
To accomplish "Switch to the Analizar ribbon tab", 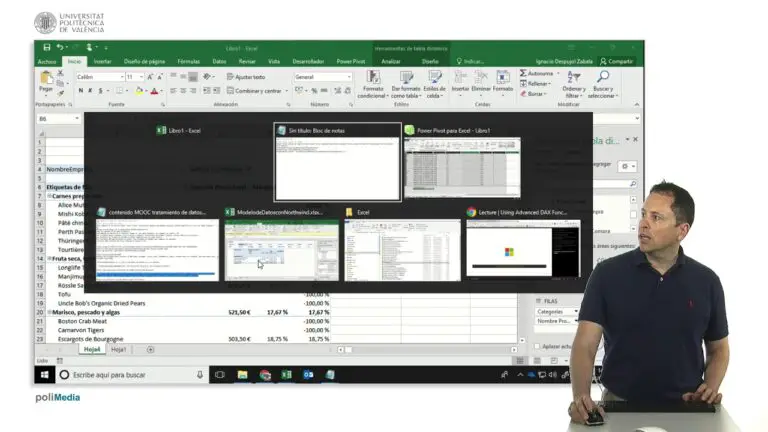I will 391,62.
